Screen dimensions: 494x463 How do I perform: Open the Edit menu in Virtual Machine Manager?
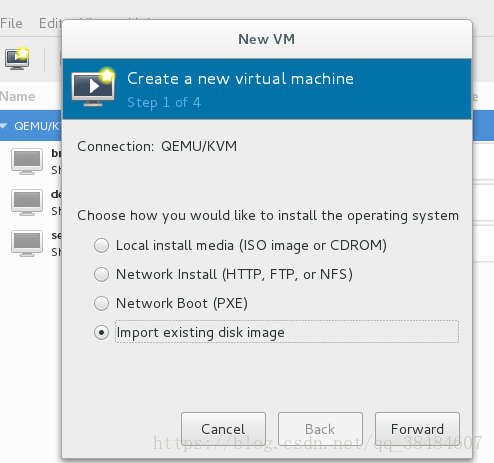tap(50, 23)
